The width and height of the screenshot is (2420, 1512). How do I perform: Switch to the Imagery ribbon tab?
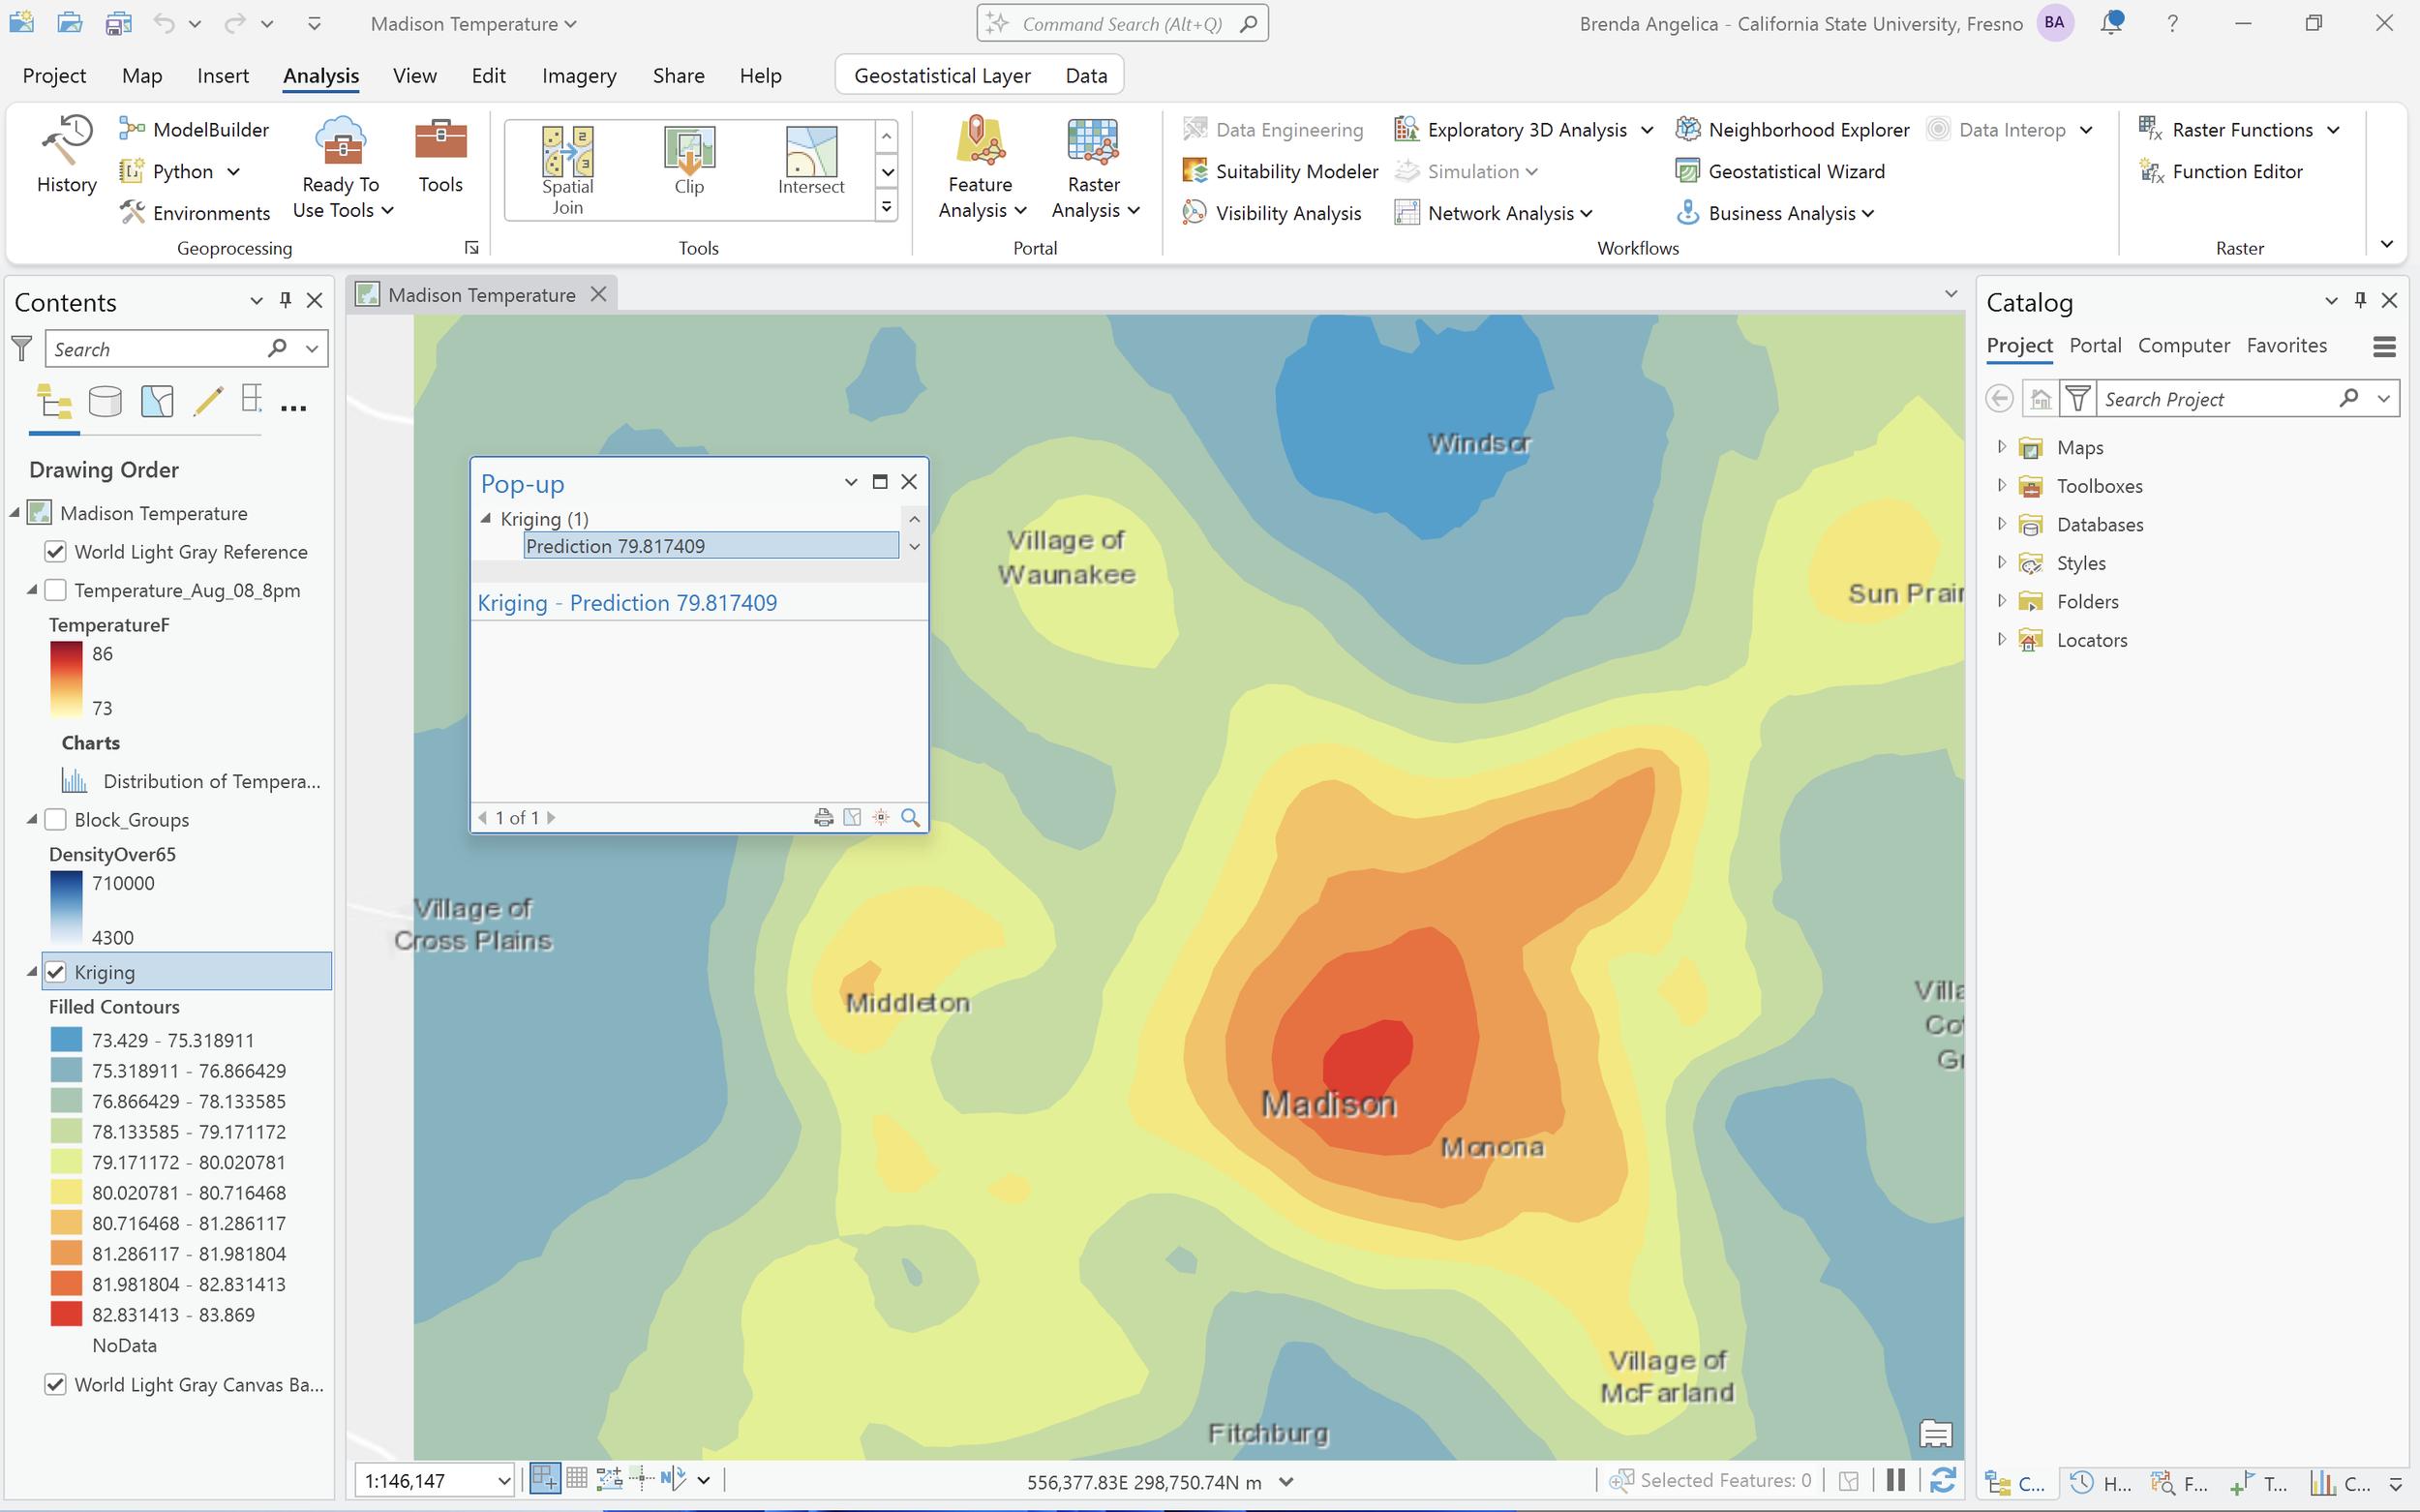[x=579, y=76]
